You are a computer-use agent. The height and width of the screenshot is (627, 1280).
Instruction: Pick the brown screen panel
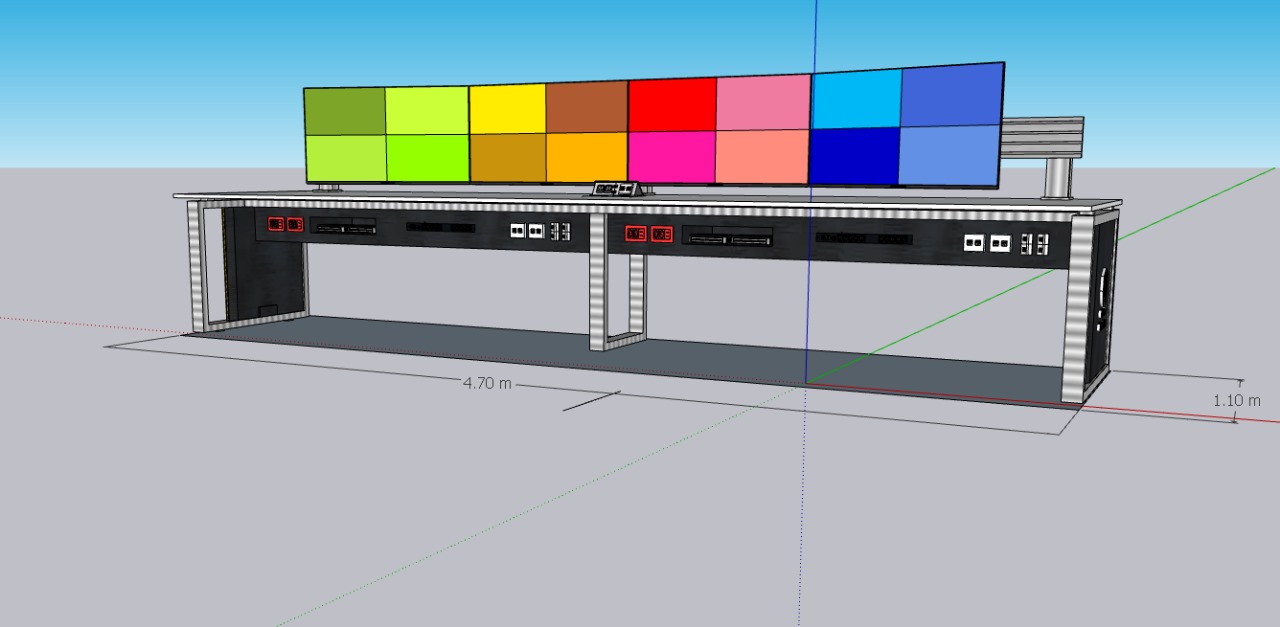[x=586, y=107]
